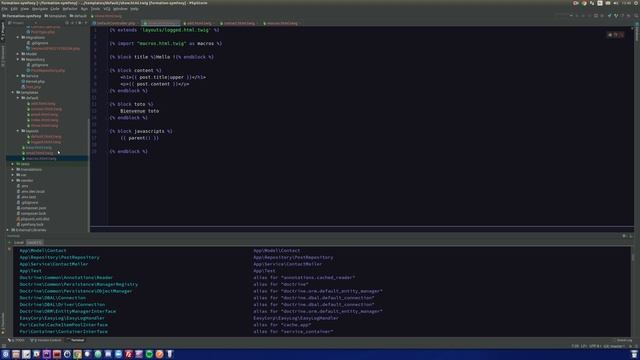Image resolution: width=640 pixels, height=360 pixels.
Task: Open the Navigate menu
Action: (40, 9)
